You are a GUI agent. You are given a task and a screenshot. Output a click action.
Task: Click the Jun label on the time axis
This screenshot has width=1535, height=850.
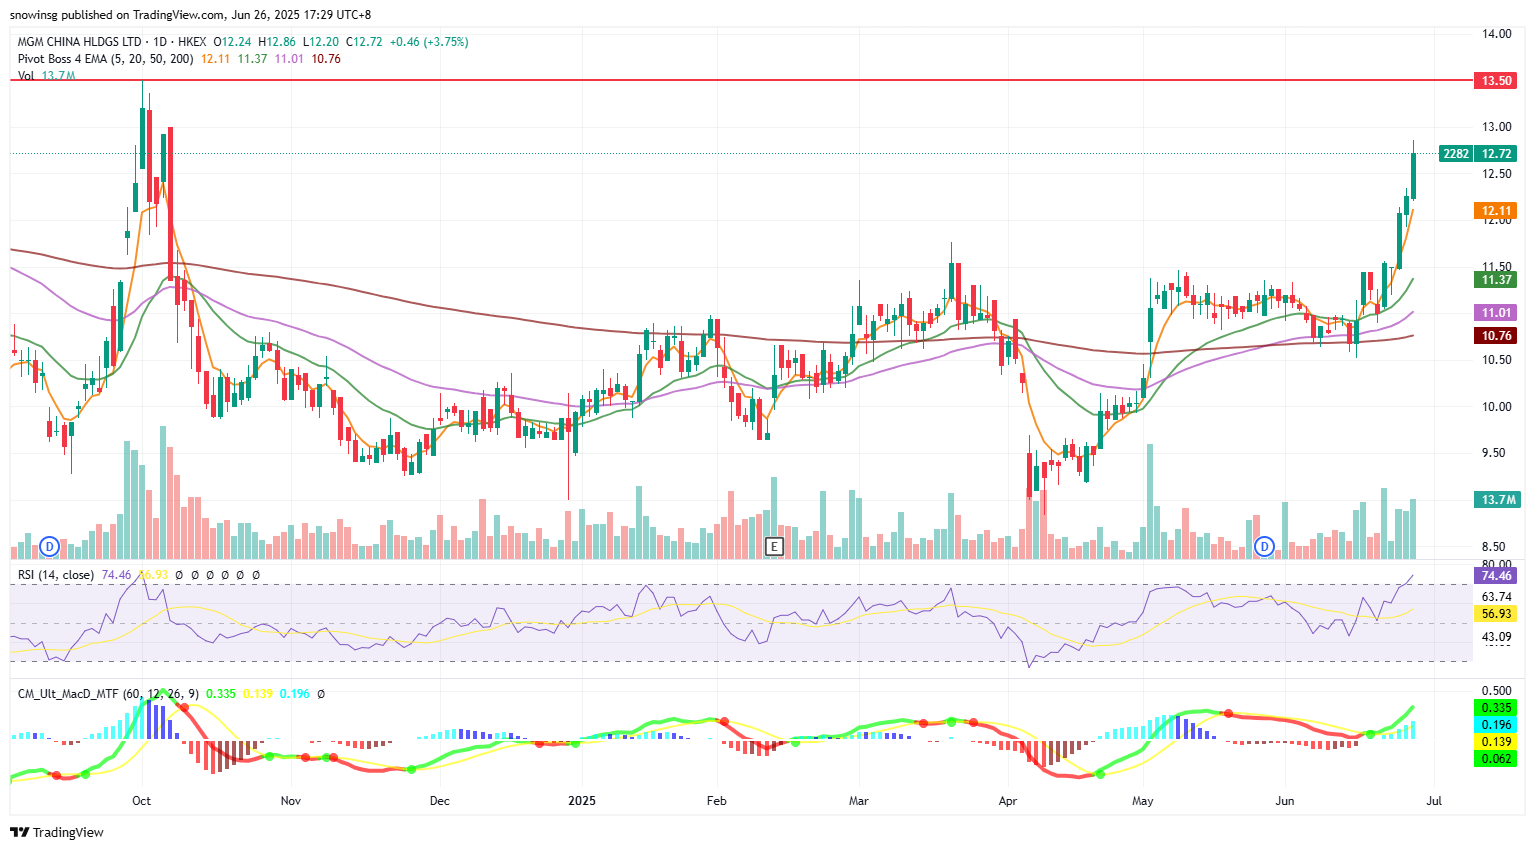pos(1285,800)
